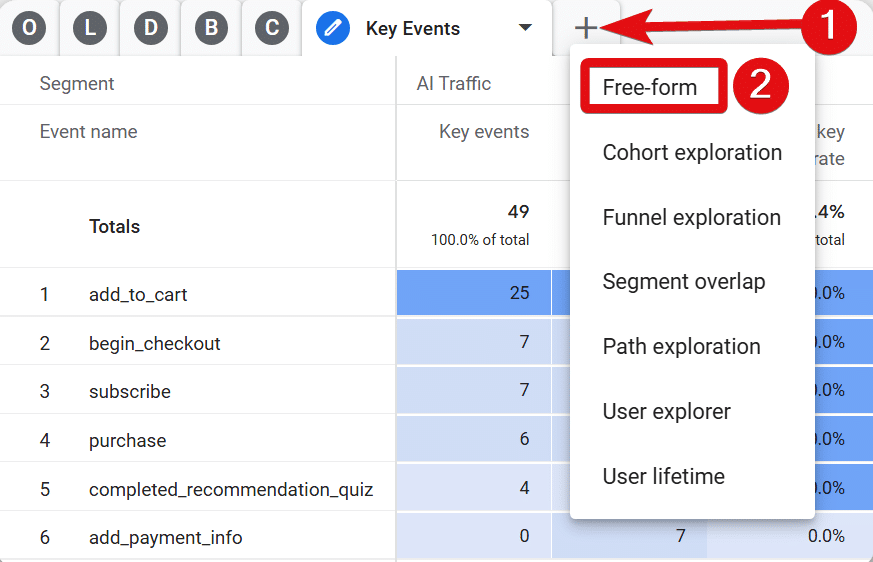Click the Segment header label
The image size is (873, 562).
[x=77, y=84]
